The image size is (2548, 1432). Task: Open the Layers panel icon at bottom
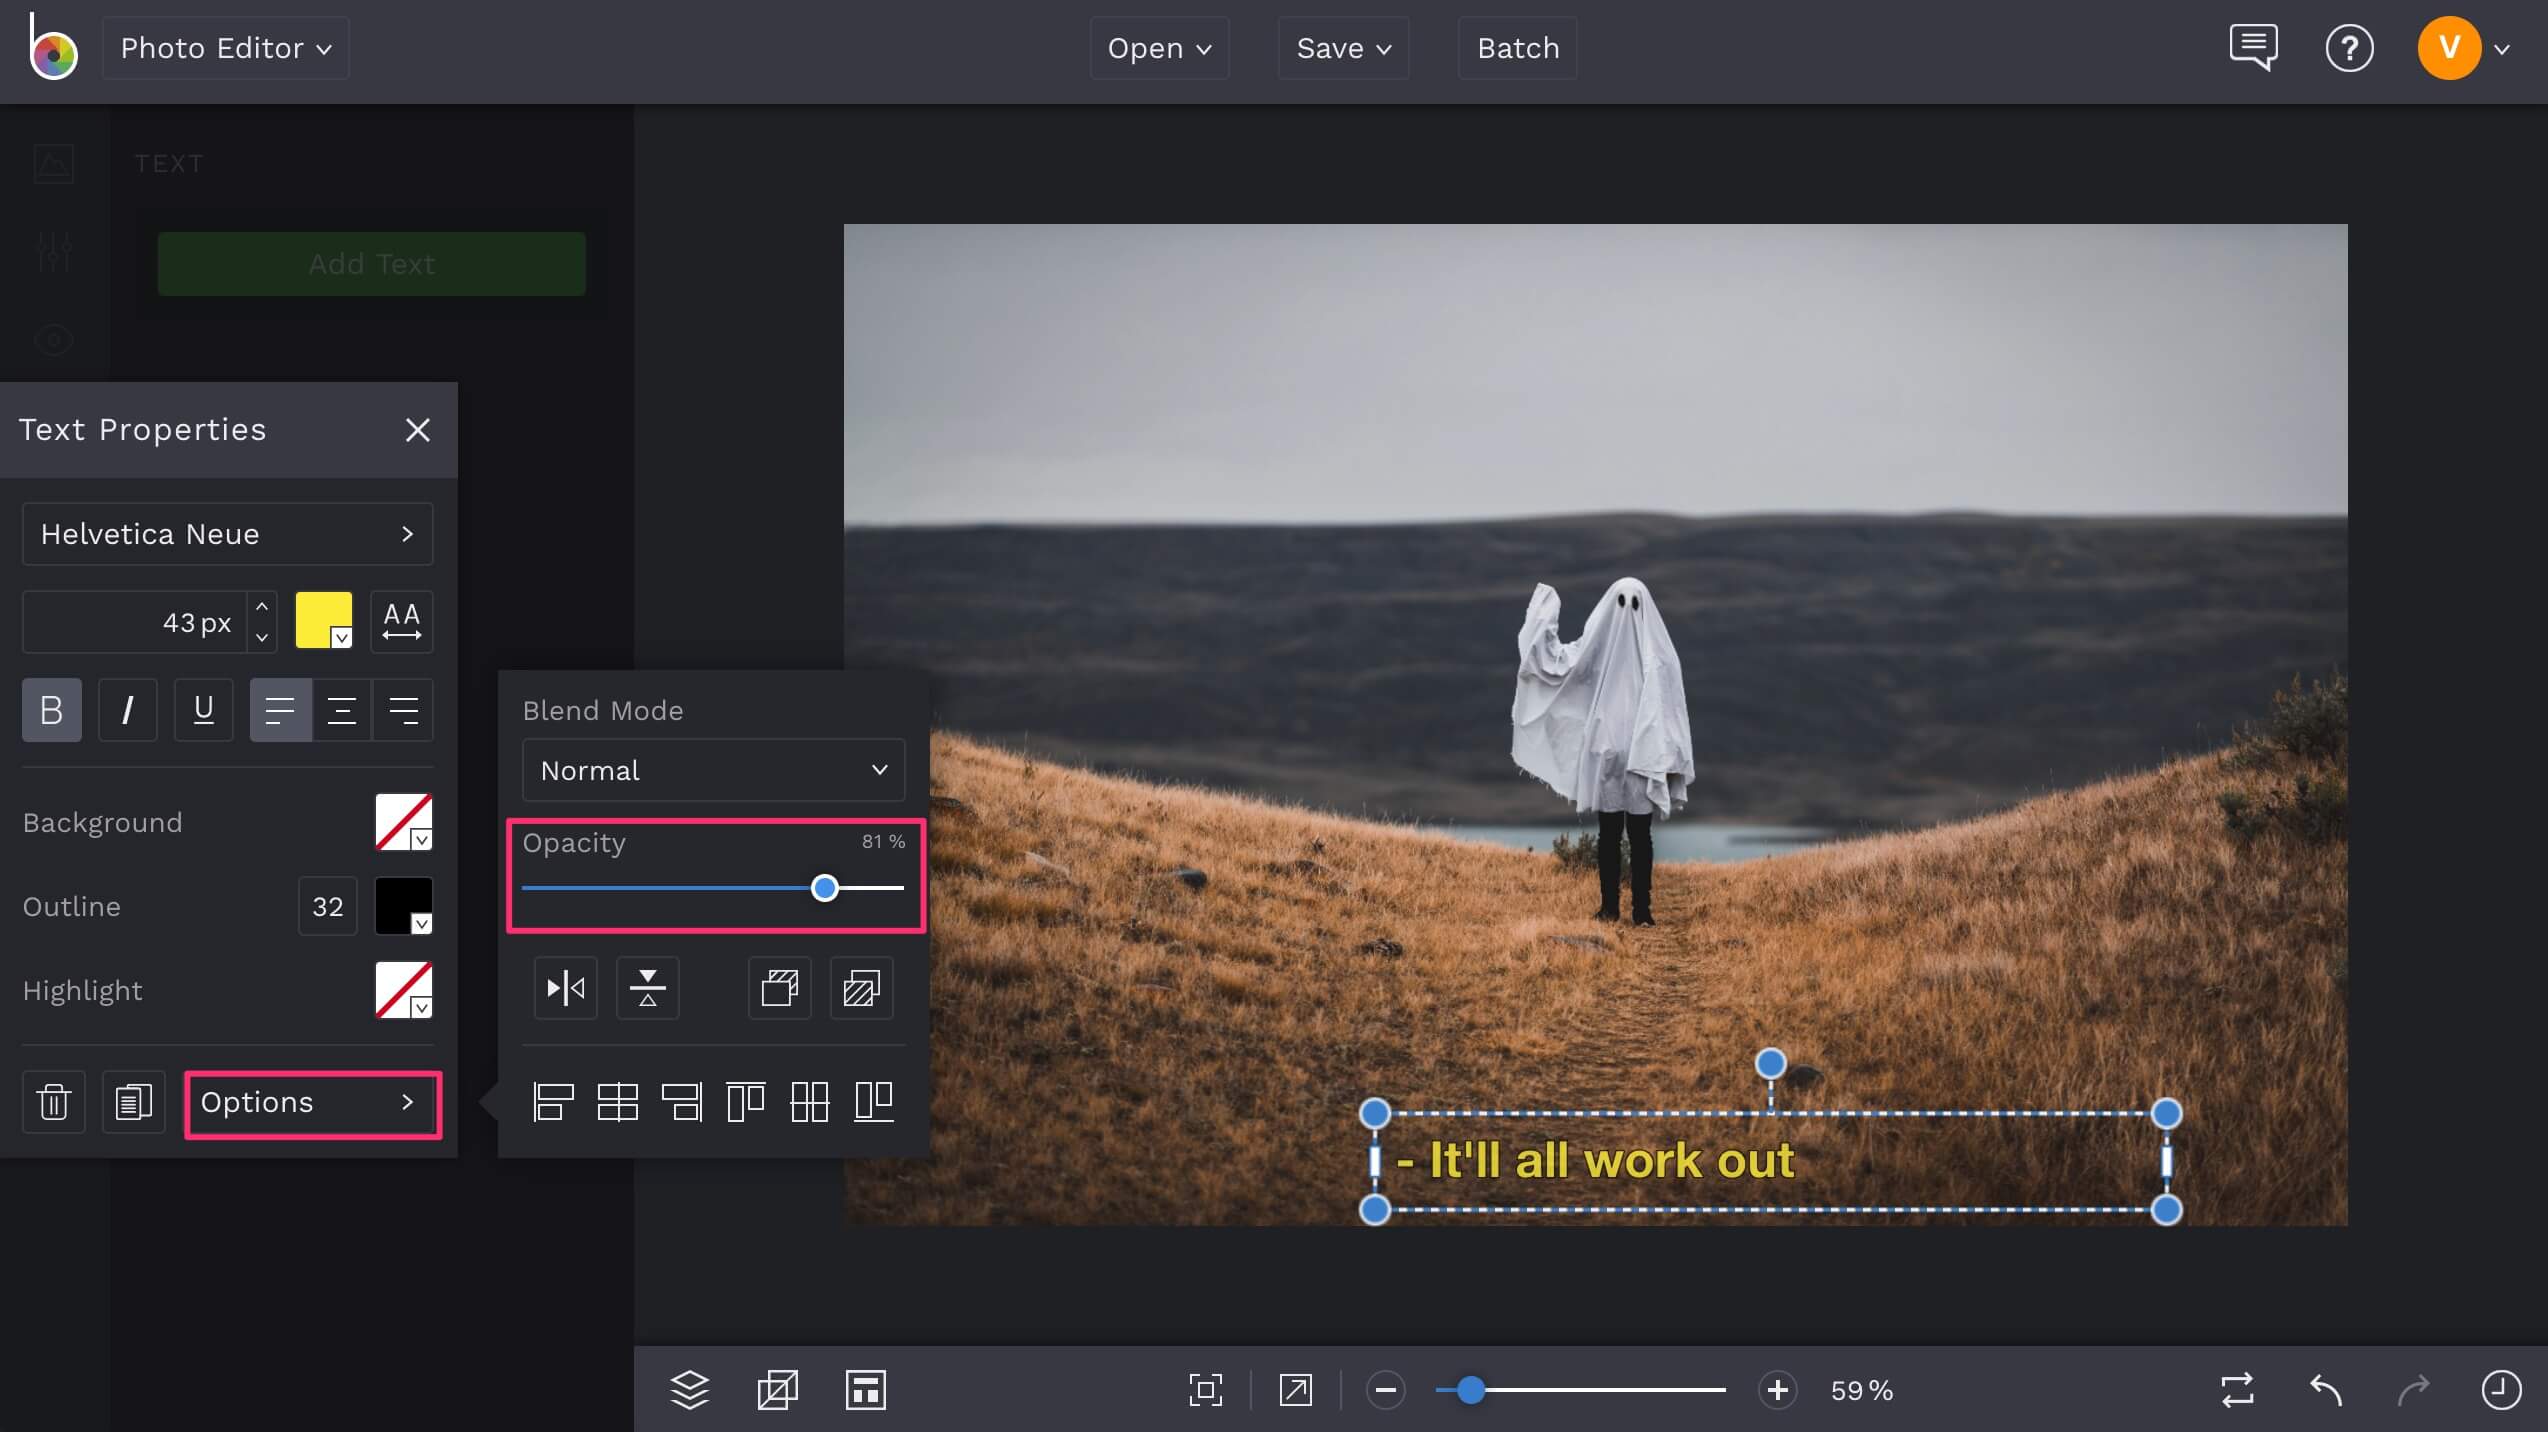click(689, 1390)
